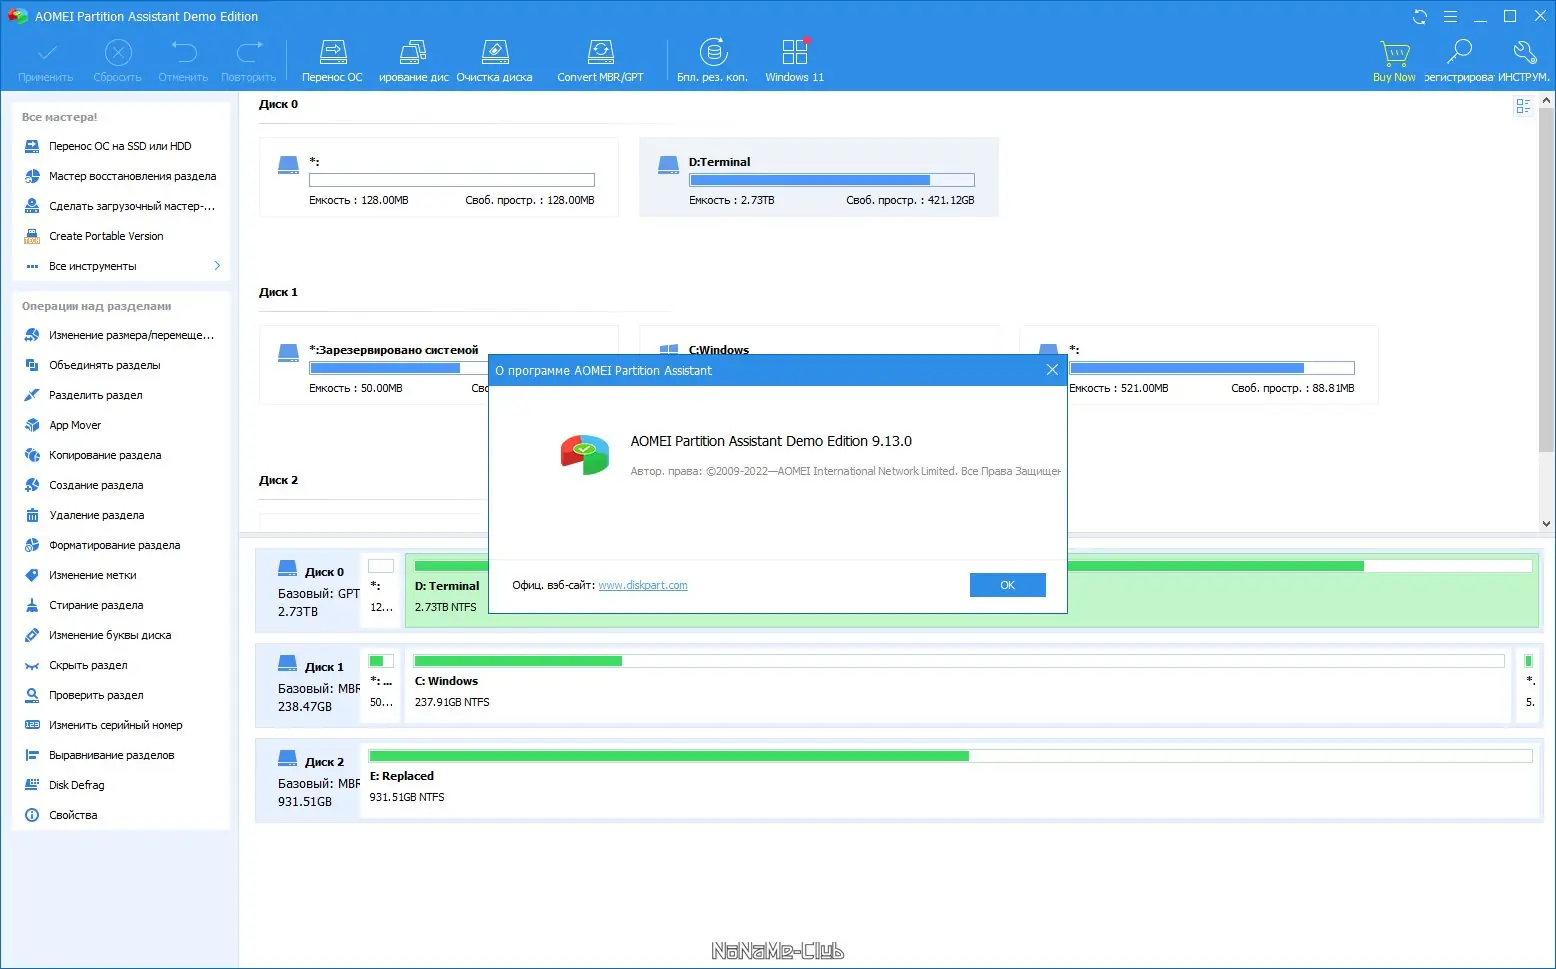Open 'Мастер восстановления раздела' wizard
This screenshot has width=1556, height=969.
pyautogui.click(x=132, y=176)
